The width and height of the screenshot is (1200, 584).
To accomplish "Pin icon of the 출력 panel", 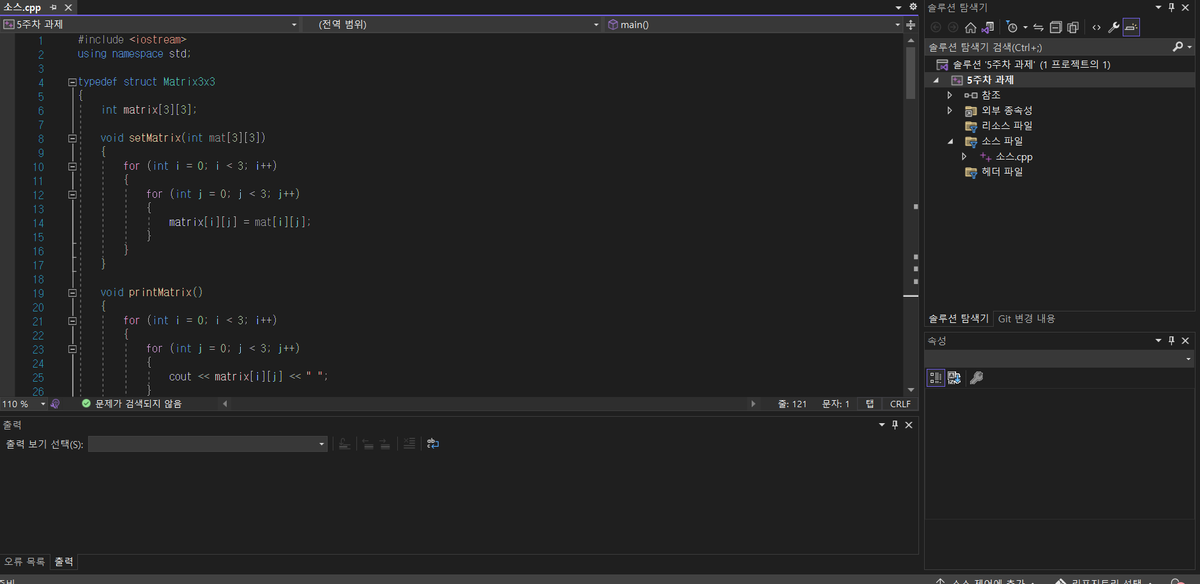I will tap(894, 425).
